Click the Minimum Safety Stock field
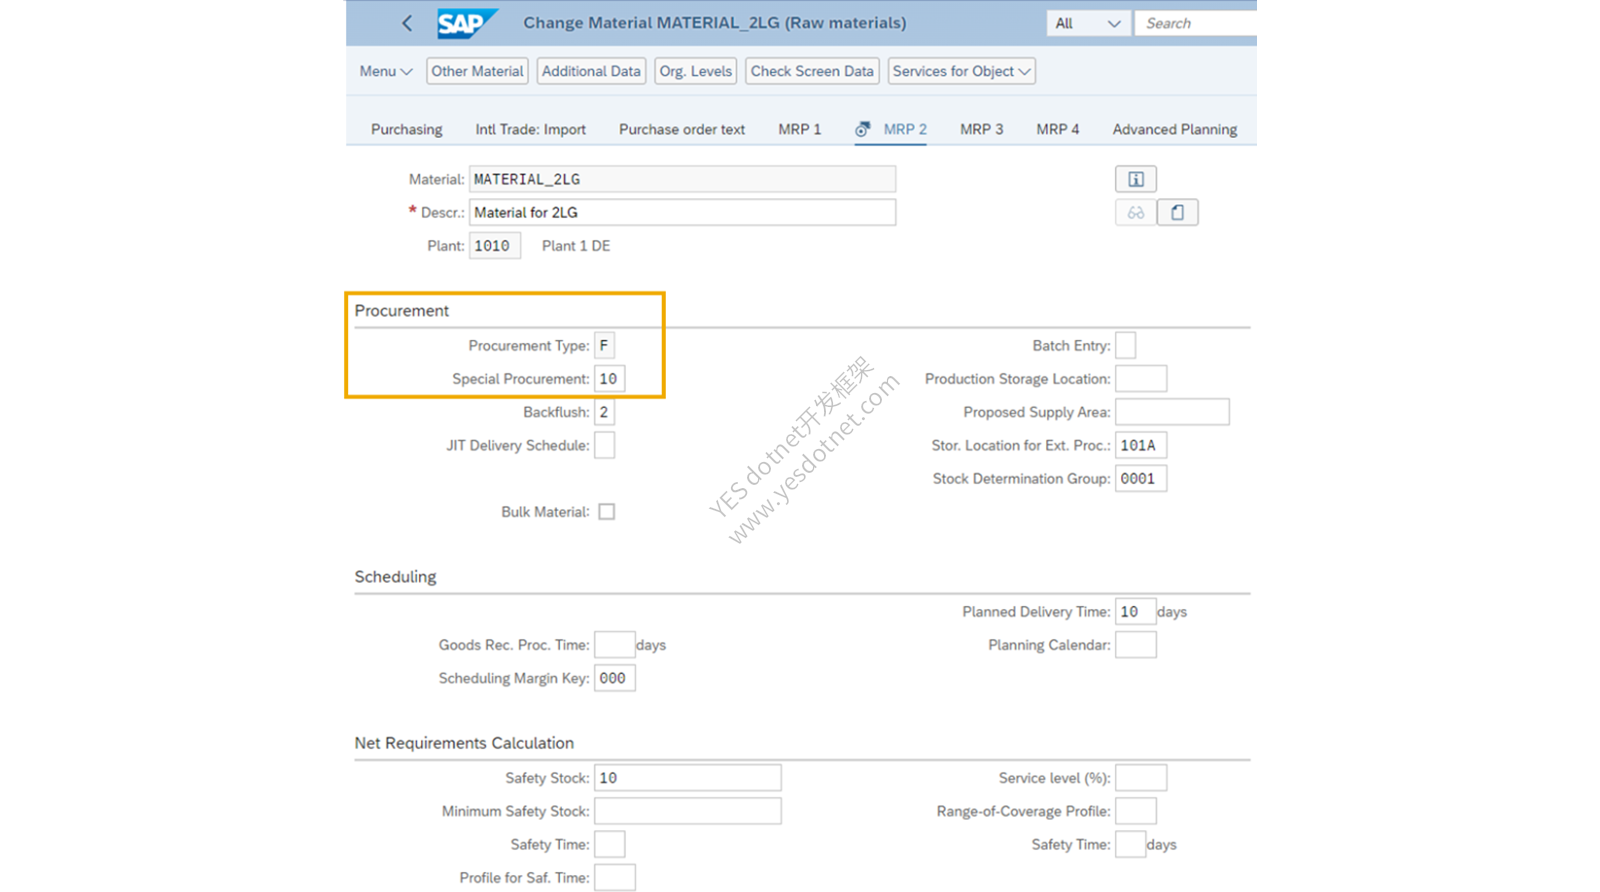Viewport: 1600px width, 892px height. (x=687, y=811)
